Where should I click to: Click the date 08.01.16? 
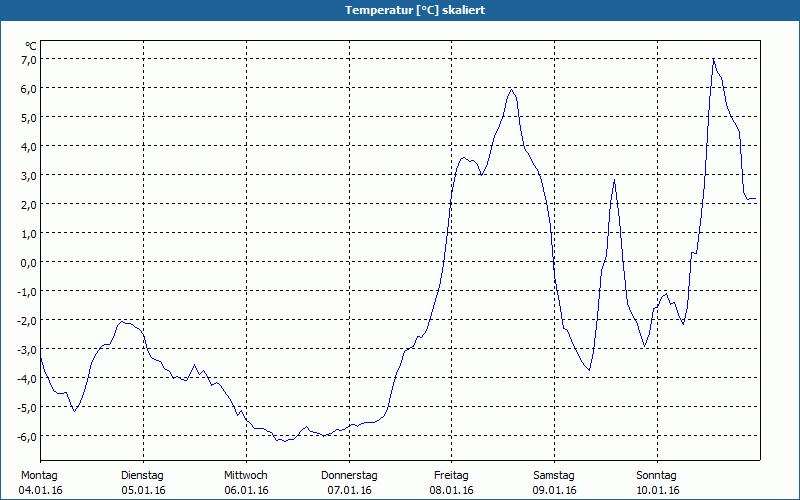tap(452, 490)
